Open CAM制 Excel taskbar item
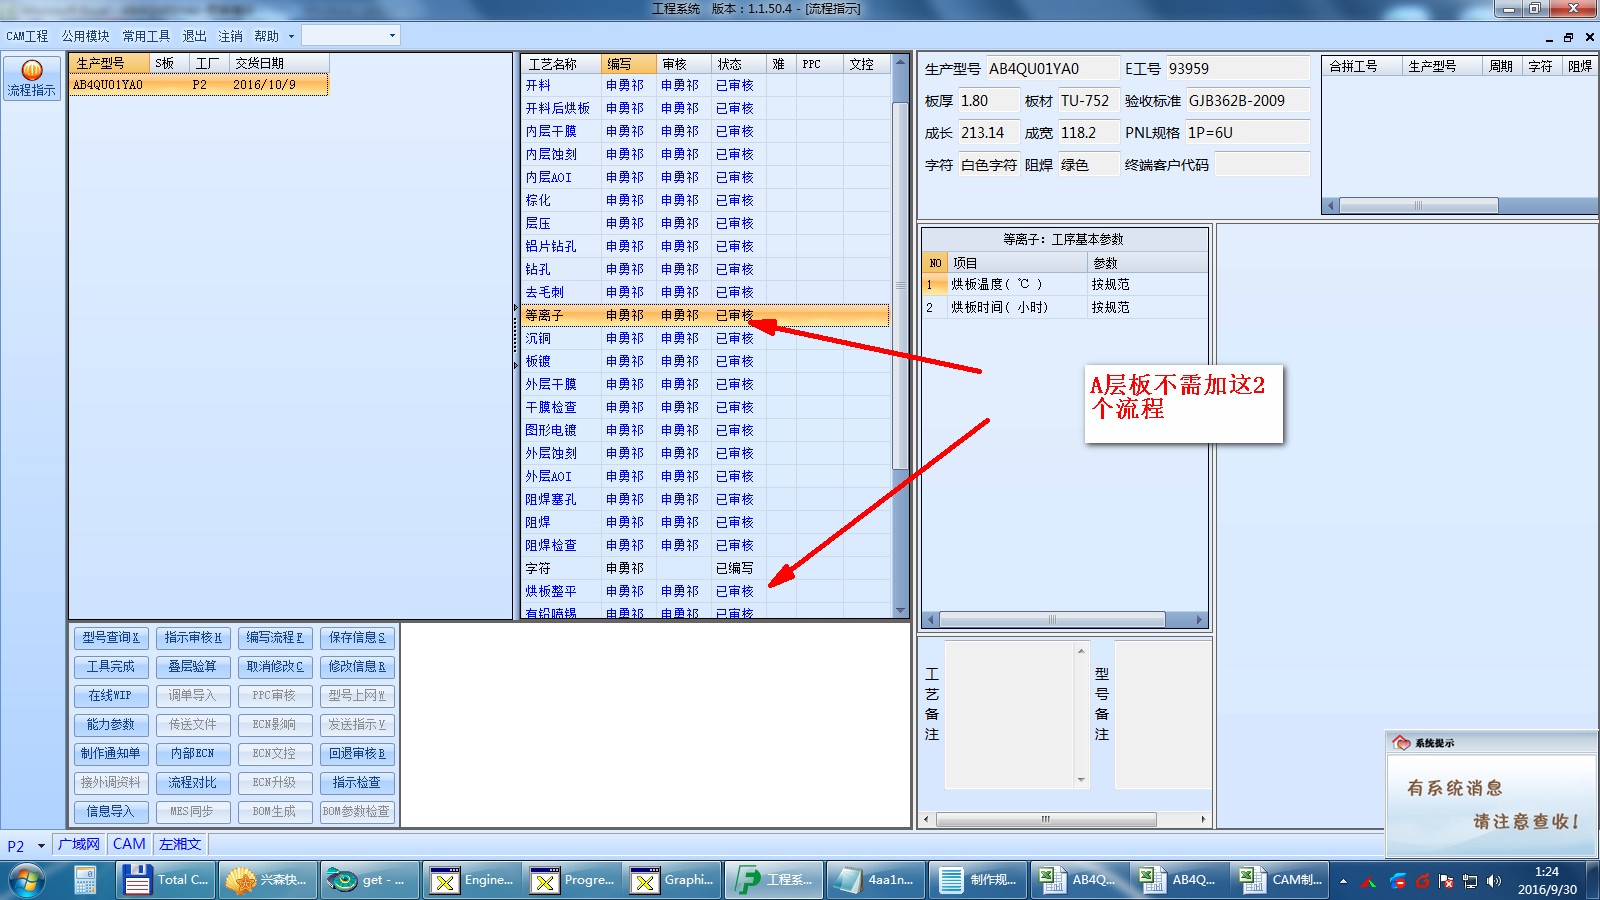The width and height of the screenshot is (1600, 900). [x=1282, y=880]
